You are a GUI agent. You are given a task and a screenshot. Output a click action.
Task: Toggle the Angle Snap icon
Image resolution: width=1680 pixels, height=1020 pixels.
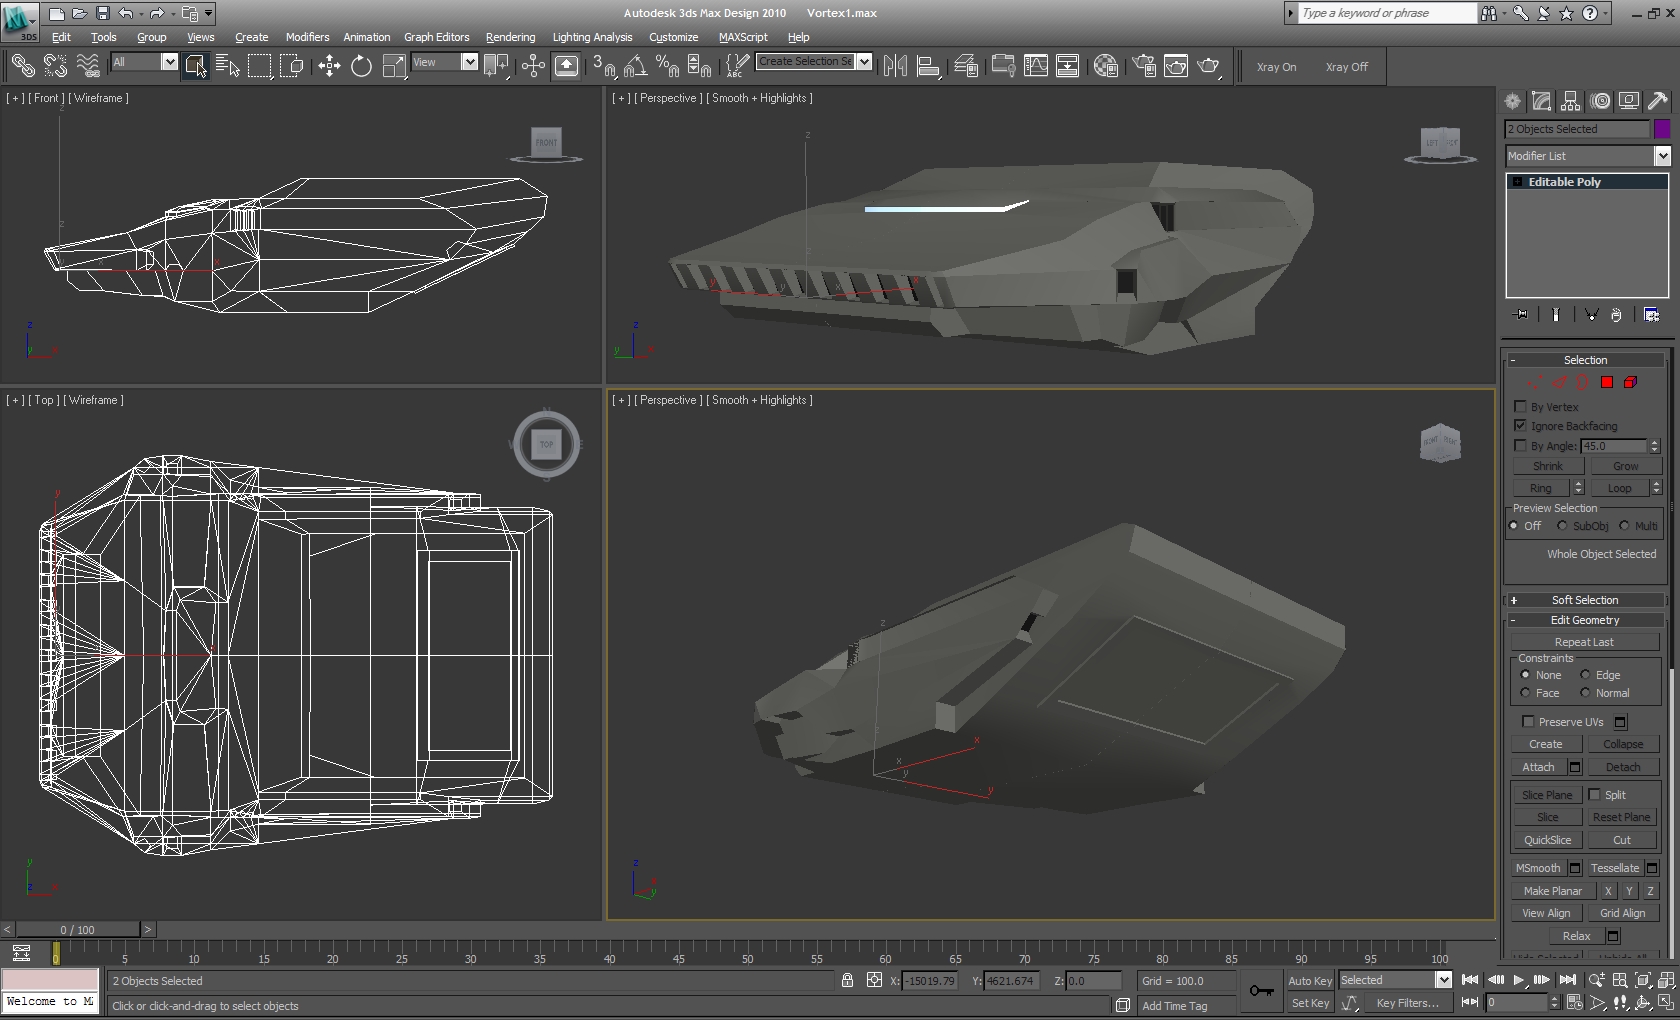coord(635,66)
